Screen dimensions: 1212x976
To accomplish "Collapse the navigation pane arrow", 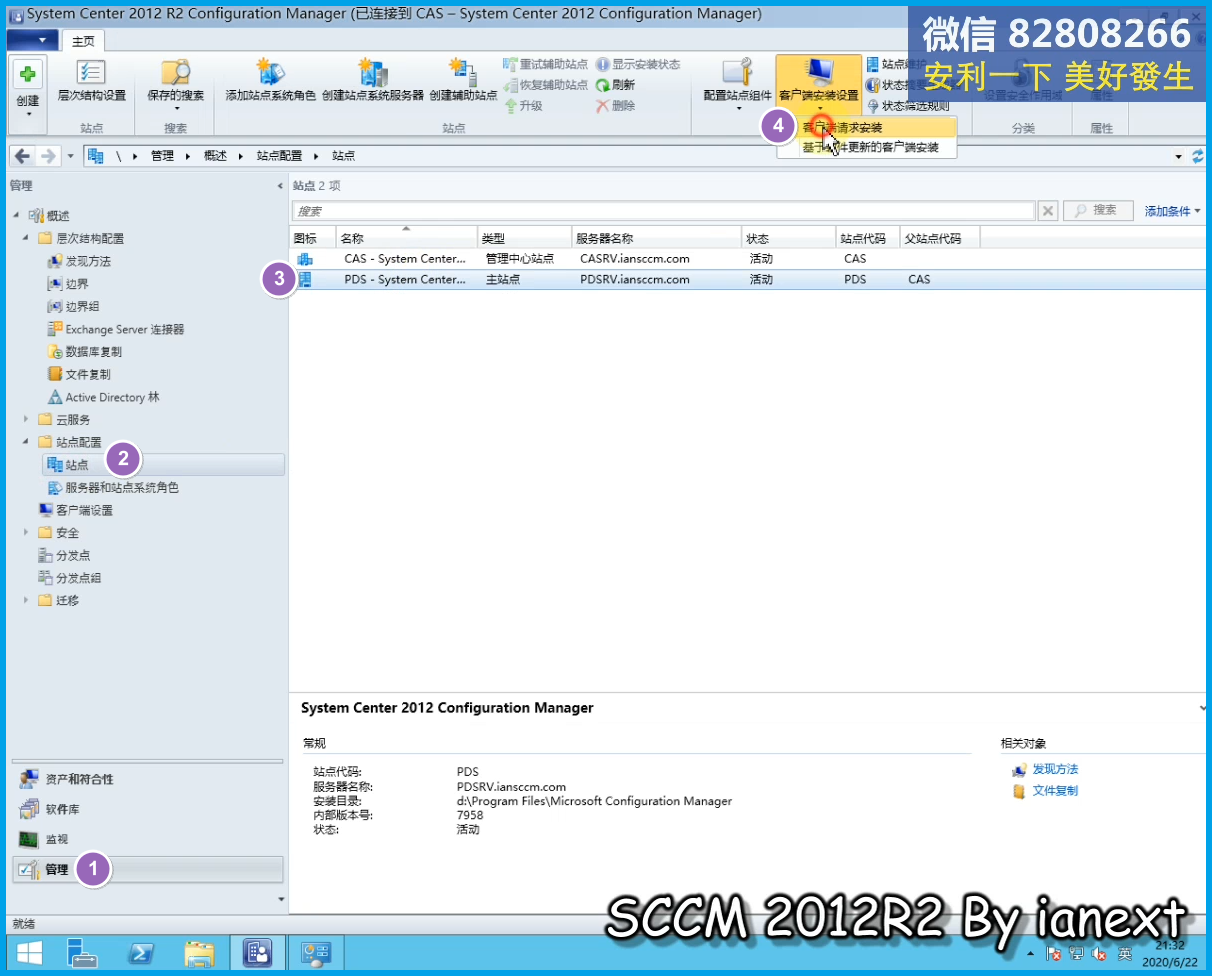I will click(x=280, y=186).
